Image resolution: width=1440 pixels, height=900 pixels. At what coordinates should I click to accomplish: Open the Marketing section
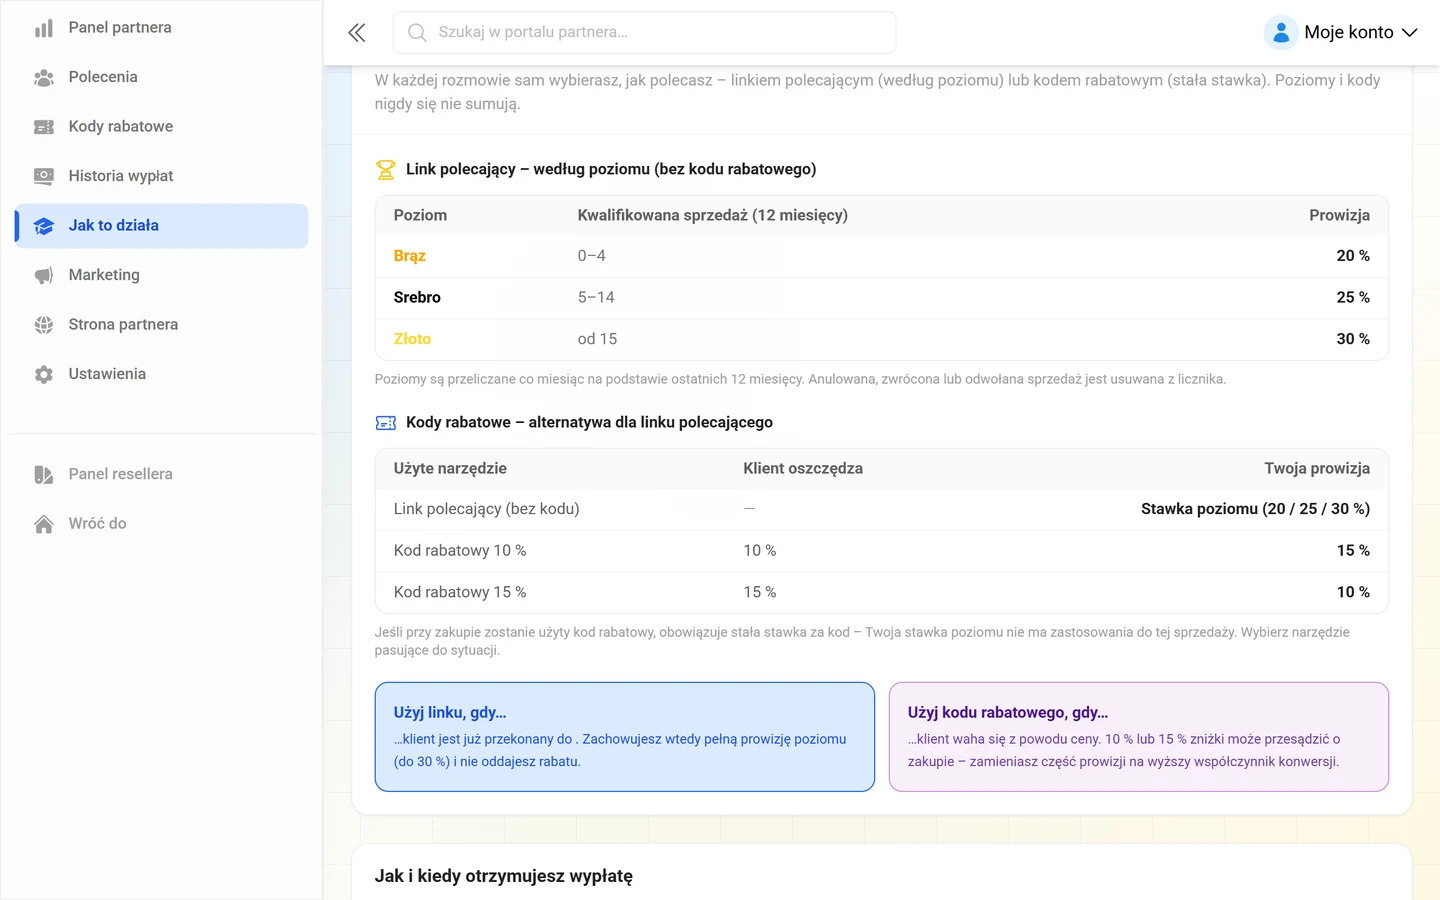[x=161, y=275]
